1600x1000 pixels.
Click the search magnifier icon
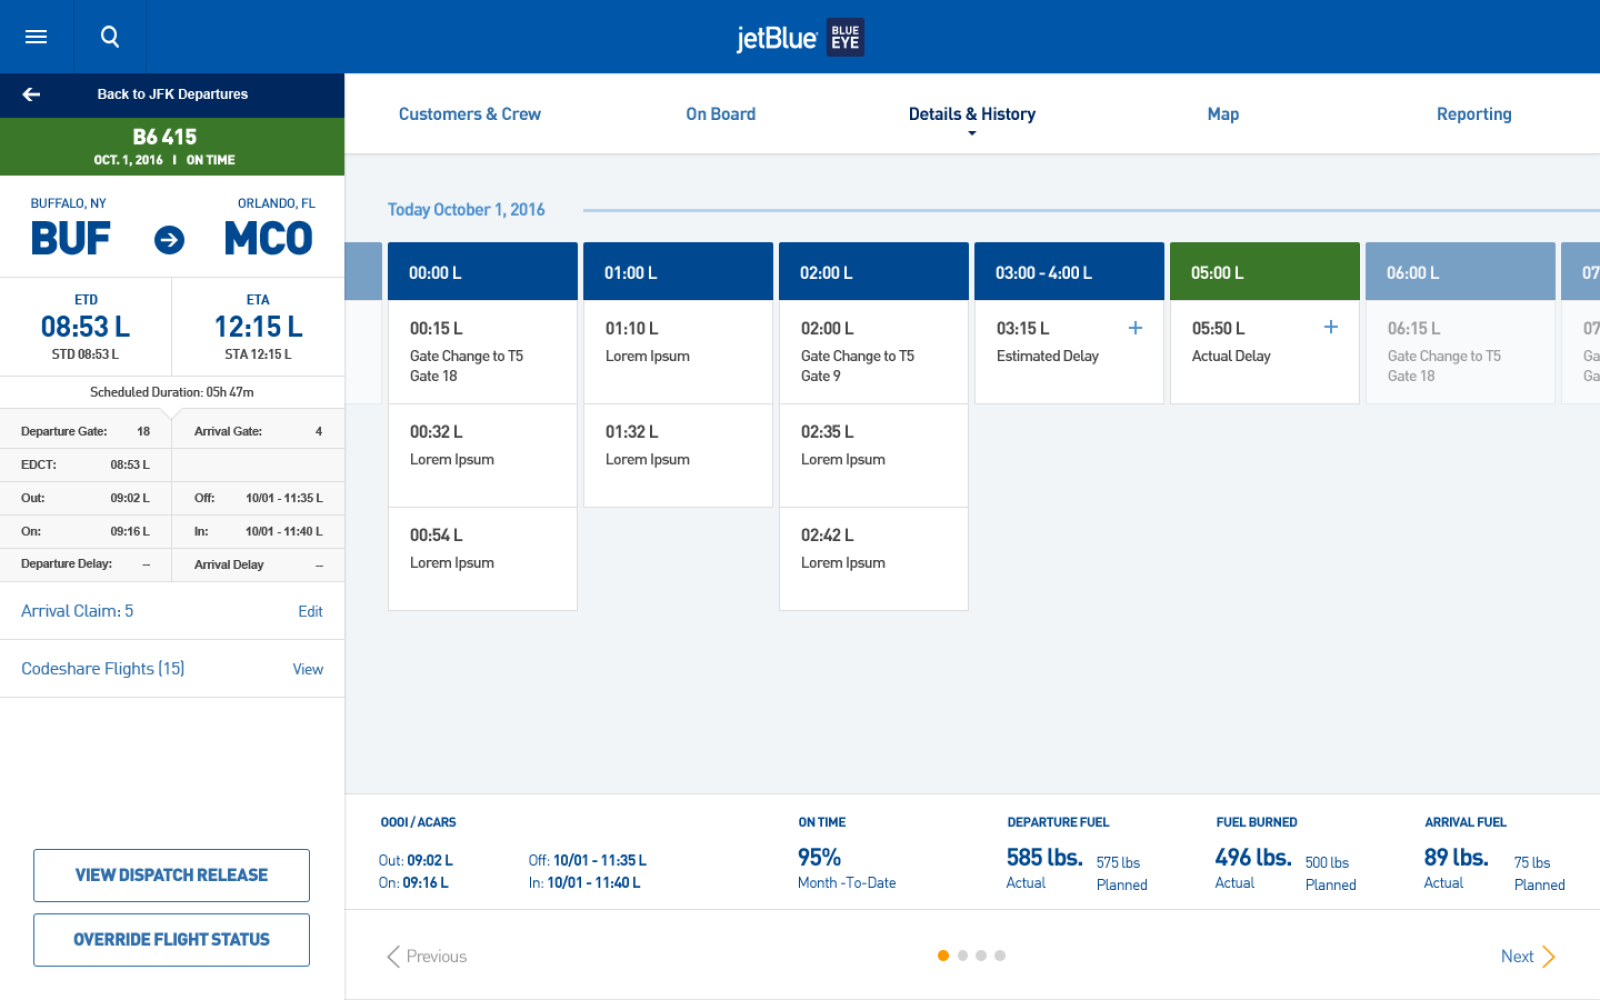point(110,37)
